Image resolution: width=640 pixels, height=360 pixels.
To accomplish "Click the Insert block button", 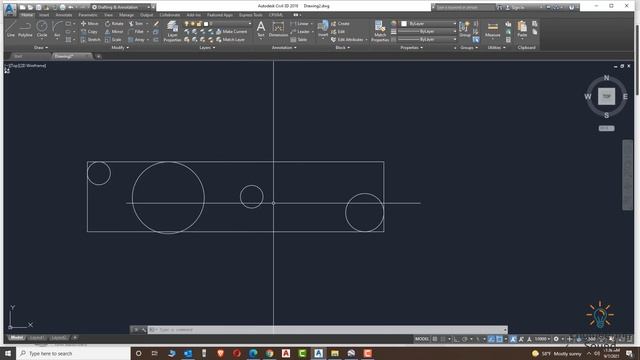I will (x=323, y=29).
